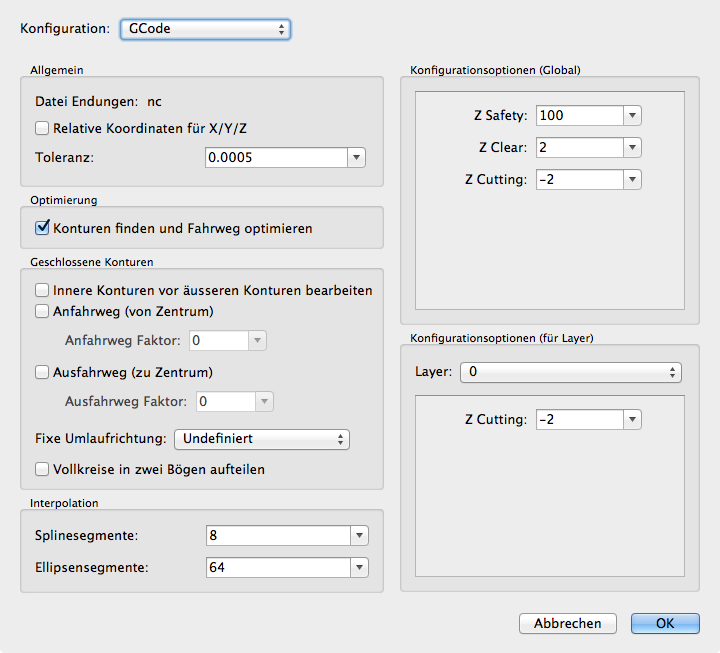Open the Konfiguration GCode dropdown
The height and width of the screenshot is (653, 720).
(205, 29)
